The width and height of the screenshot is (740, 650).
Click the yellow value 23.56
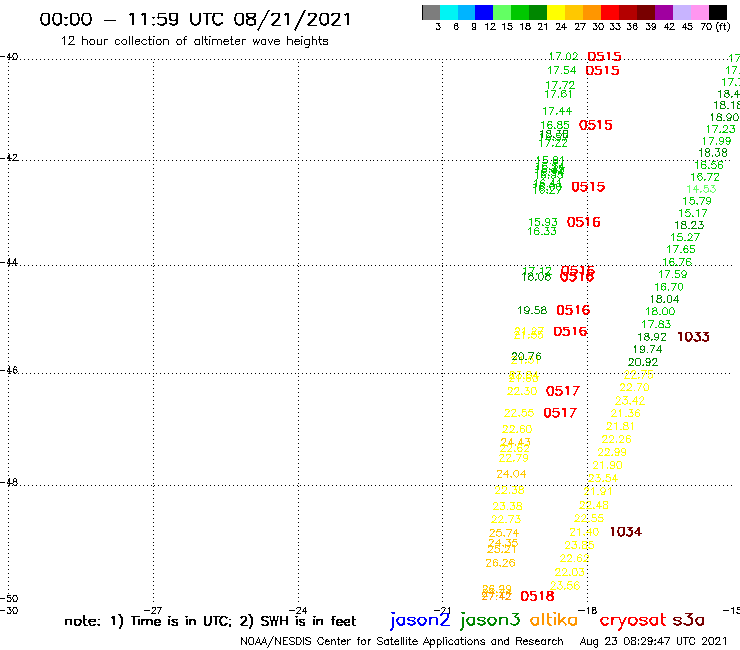[x=565, y=586]
